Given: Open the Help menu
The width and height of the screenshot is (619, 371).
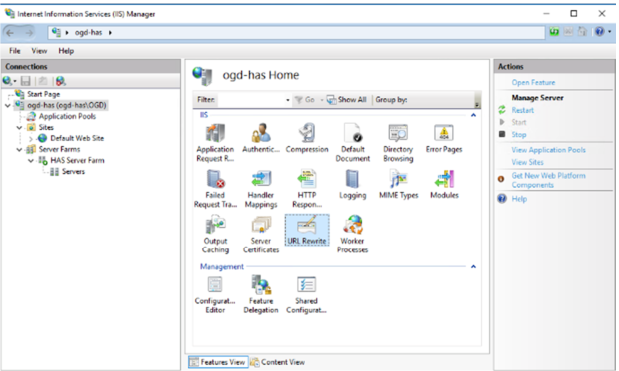Looking at the screenshot, I should coord(66,51).
